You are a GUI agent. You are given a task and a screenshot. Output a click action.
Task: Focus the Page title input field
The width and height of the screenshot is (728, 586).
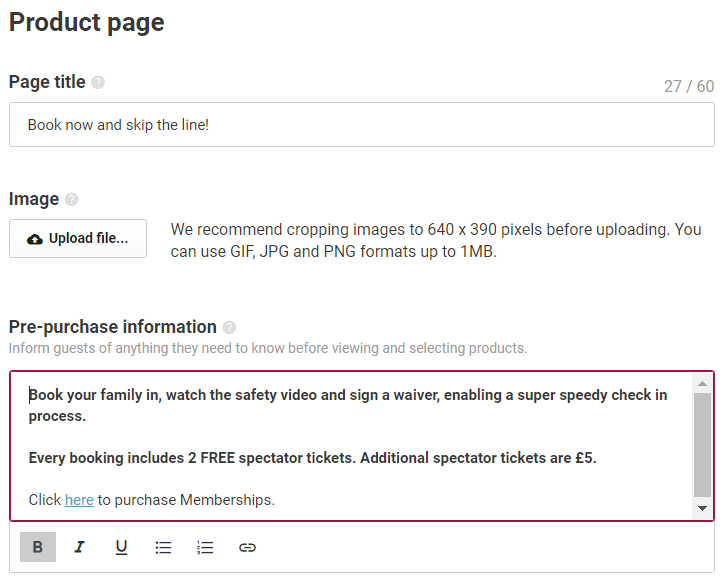[361, 125]
